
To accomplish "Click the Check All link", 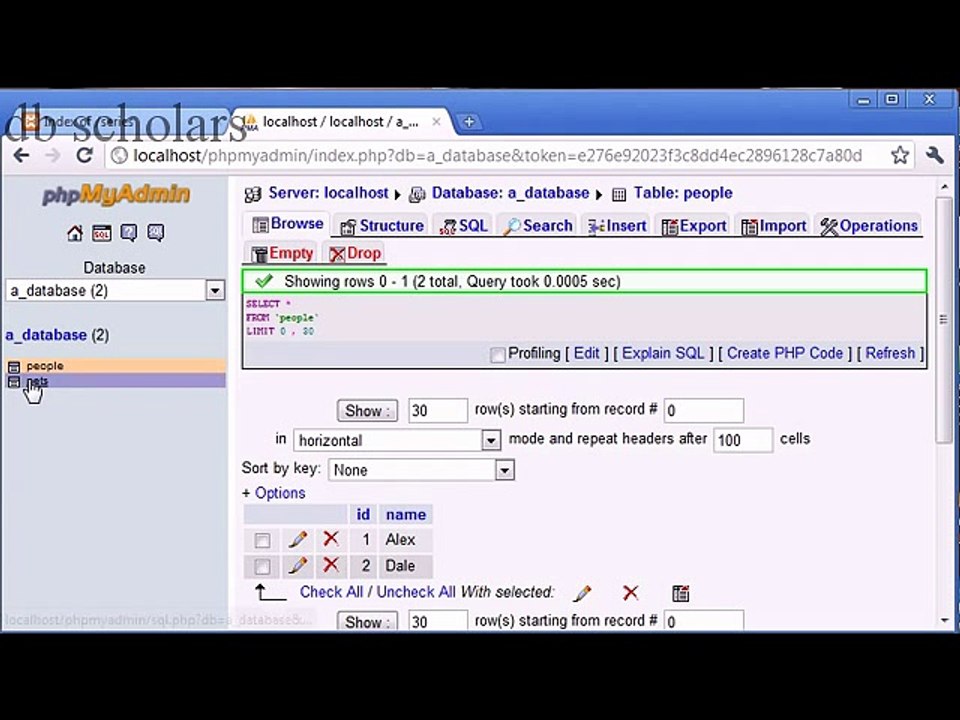I will (331, 592).
